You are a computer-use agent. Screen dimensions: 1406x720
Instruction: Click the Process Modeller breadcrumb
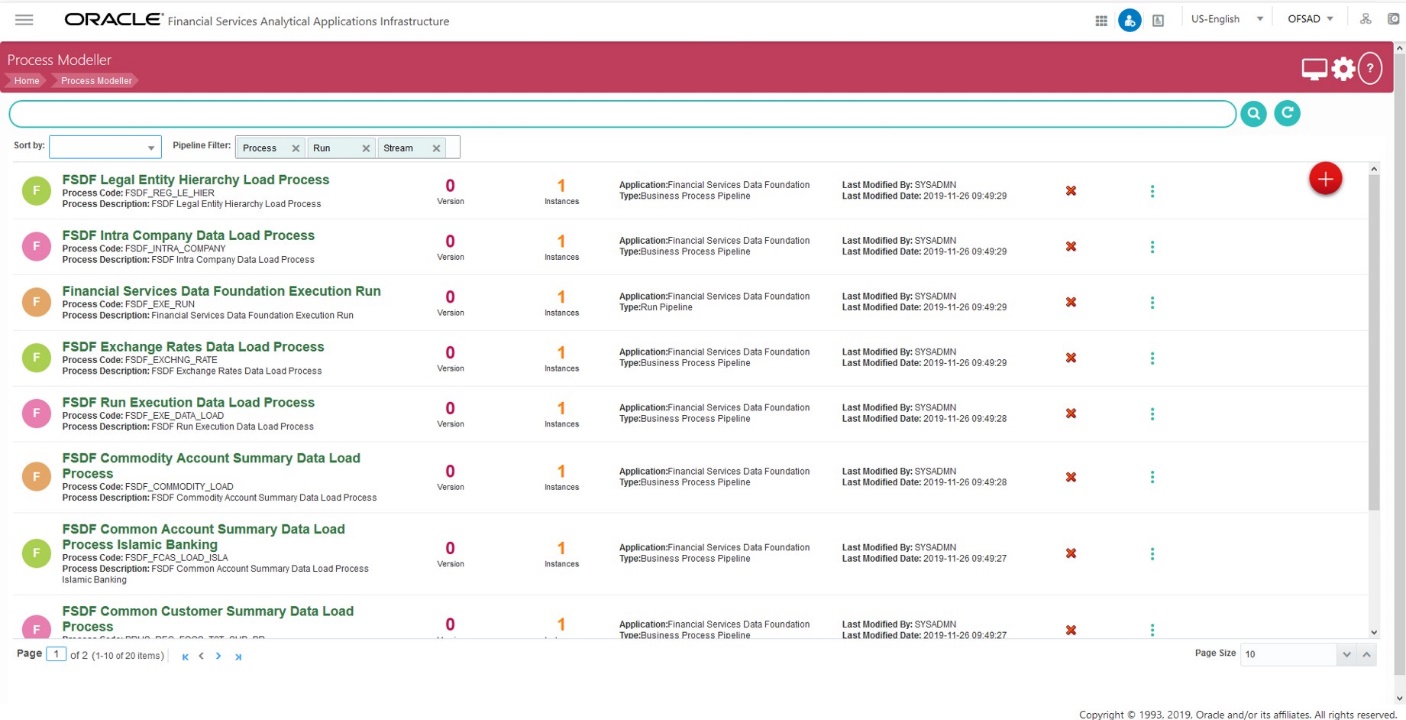pos(96,81)
